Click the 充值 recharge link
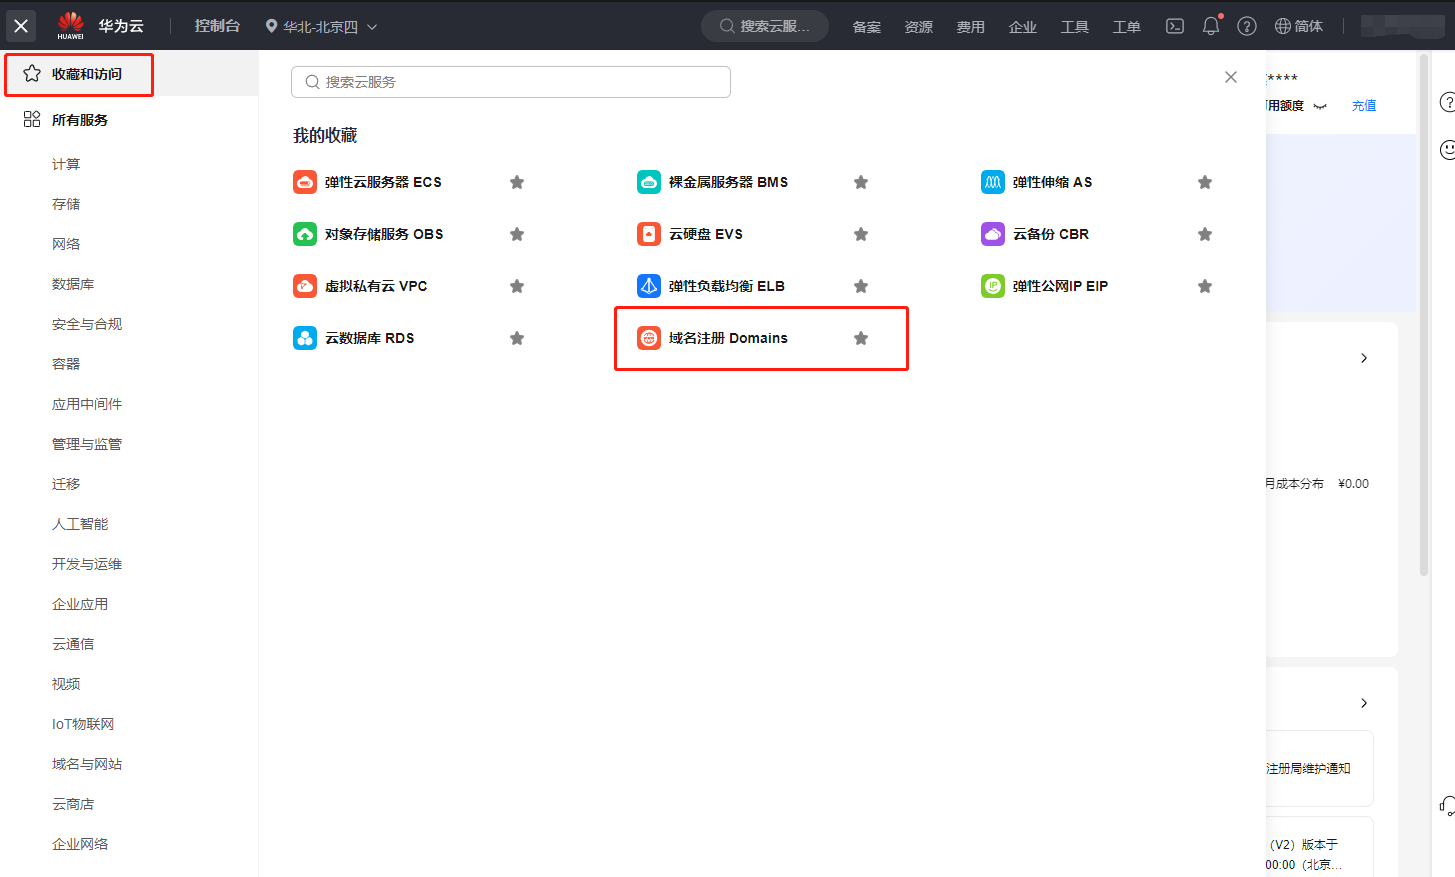Image resolution: width=1455 pixels, height=877 pixels. coord(1364,106)
